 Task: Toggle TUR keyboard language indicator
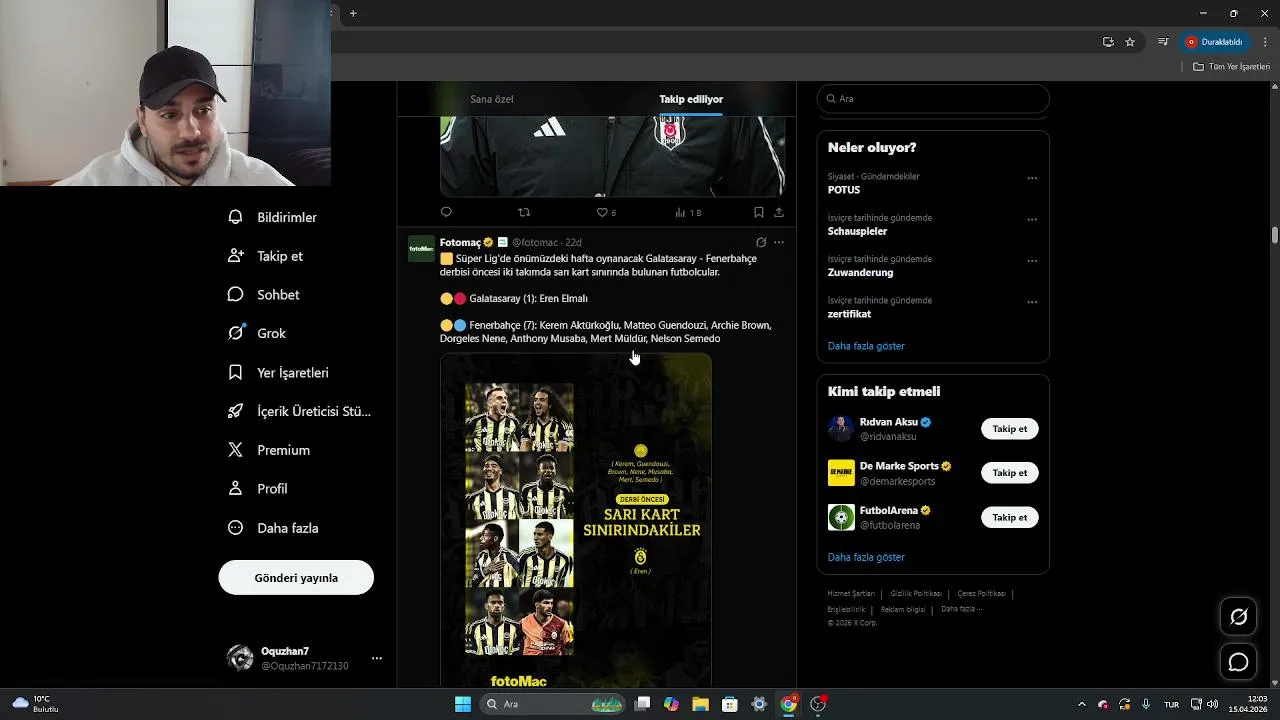click(1171, 704)
